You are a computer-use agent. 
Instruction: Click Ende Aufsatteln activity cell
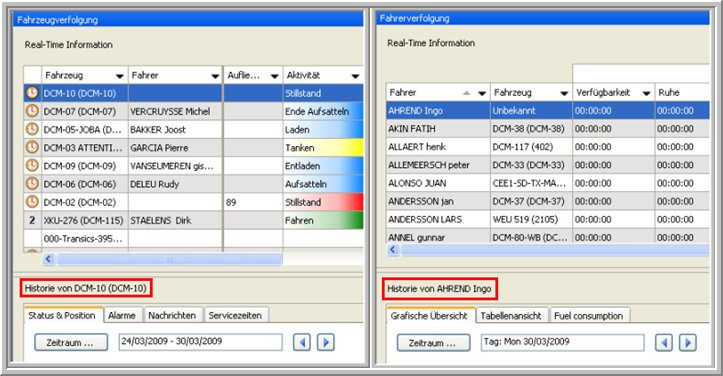pos(323,111)
